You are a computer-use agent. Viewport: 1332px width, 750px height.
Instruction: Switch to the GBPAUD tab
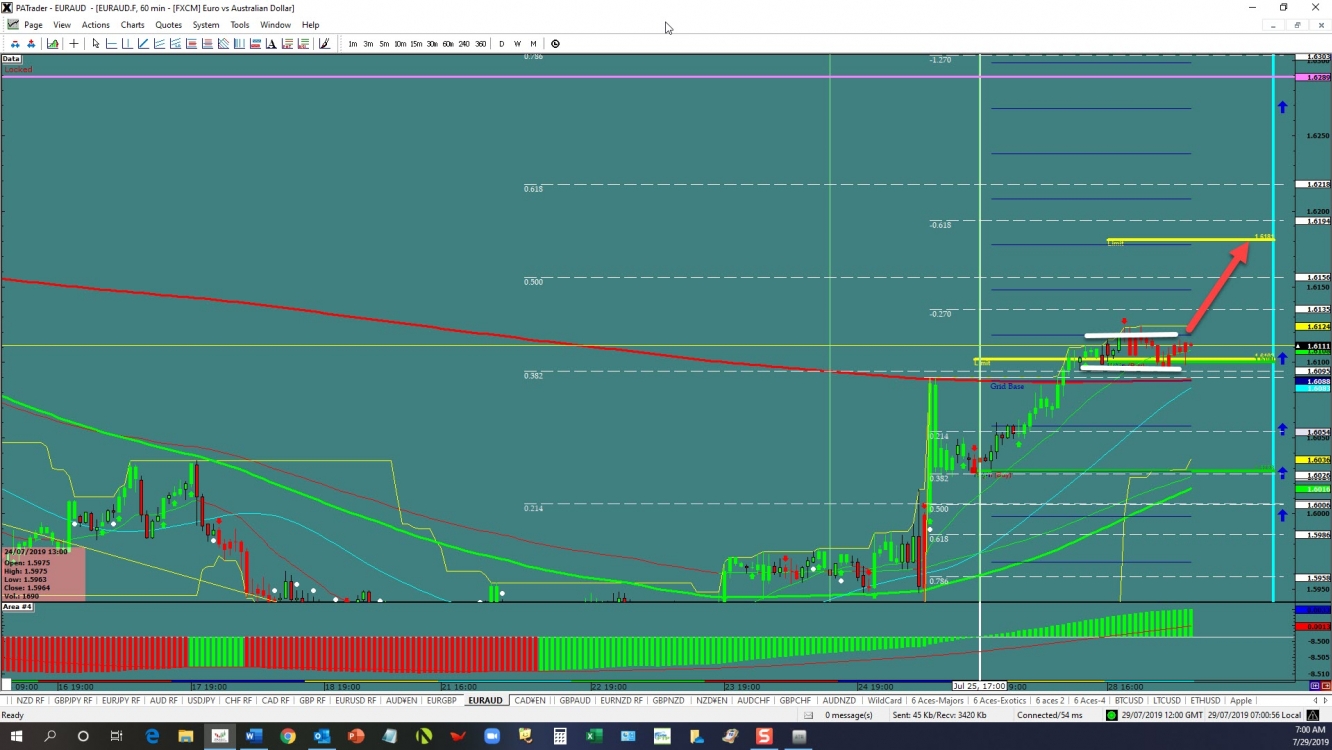coord(575,700)
